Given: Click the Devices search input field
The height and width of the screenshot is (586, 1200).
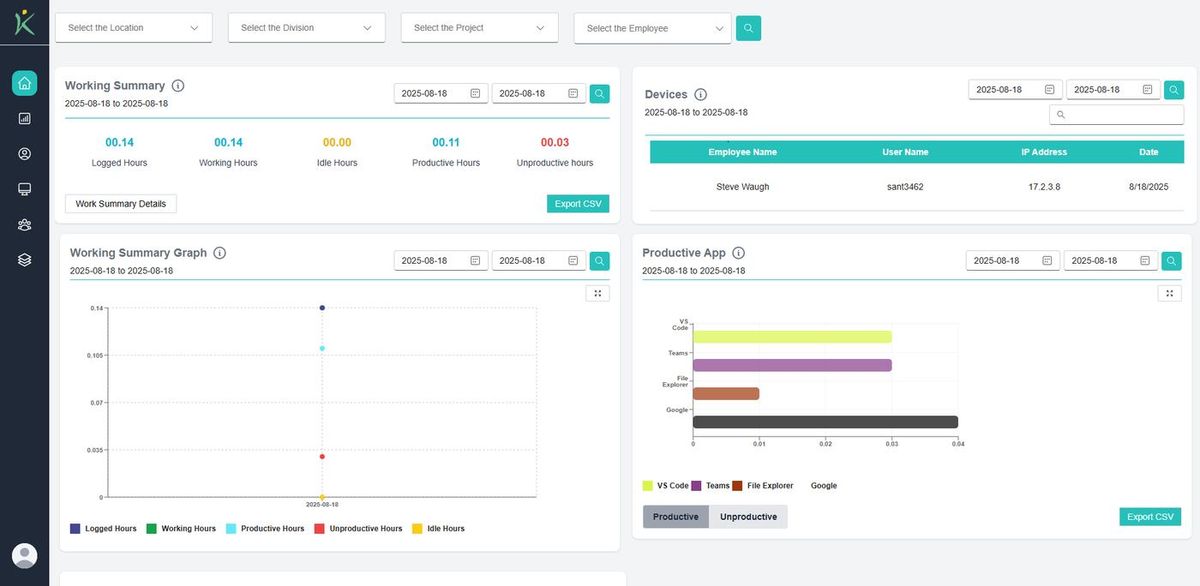Looking at the screenshot, I should pos(1116,115).
